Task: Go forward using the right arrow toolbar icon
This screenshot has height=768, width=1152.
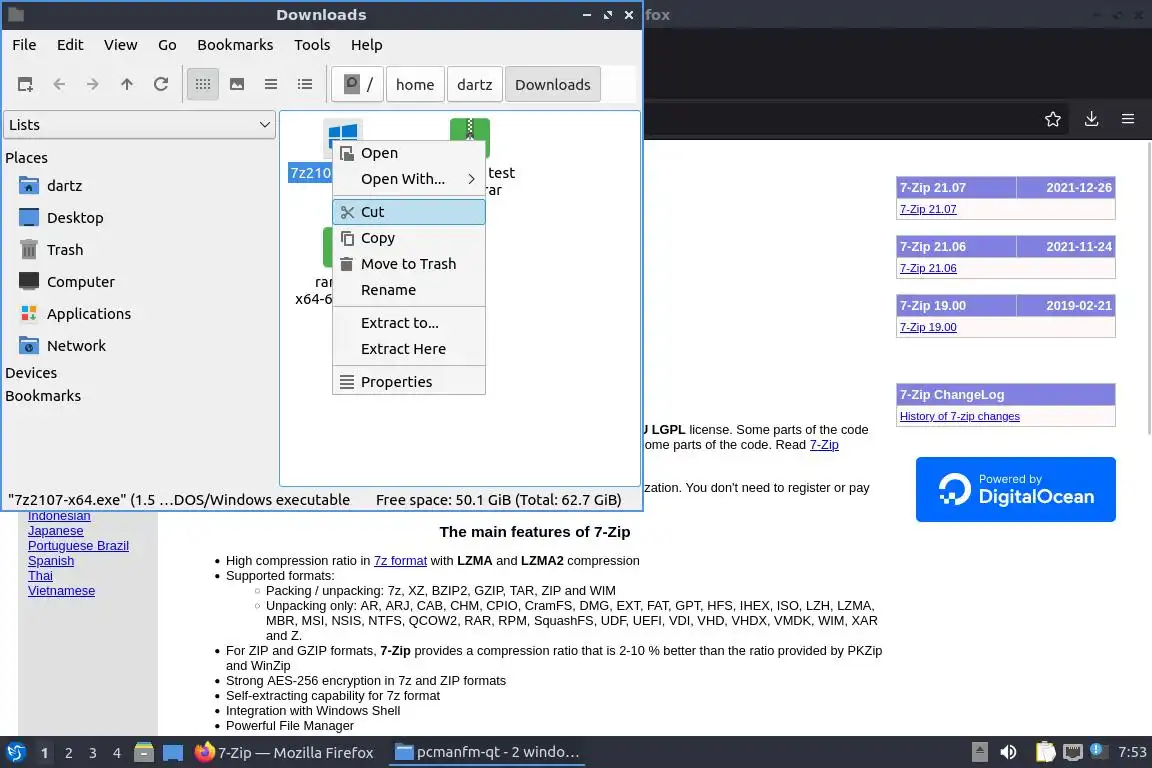Action: point(93,85)
